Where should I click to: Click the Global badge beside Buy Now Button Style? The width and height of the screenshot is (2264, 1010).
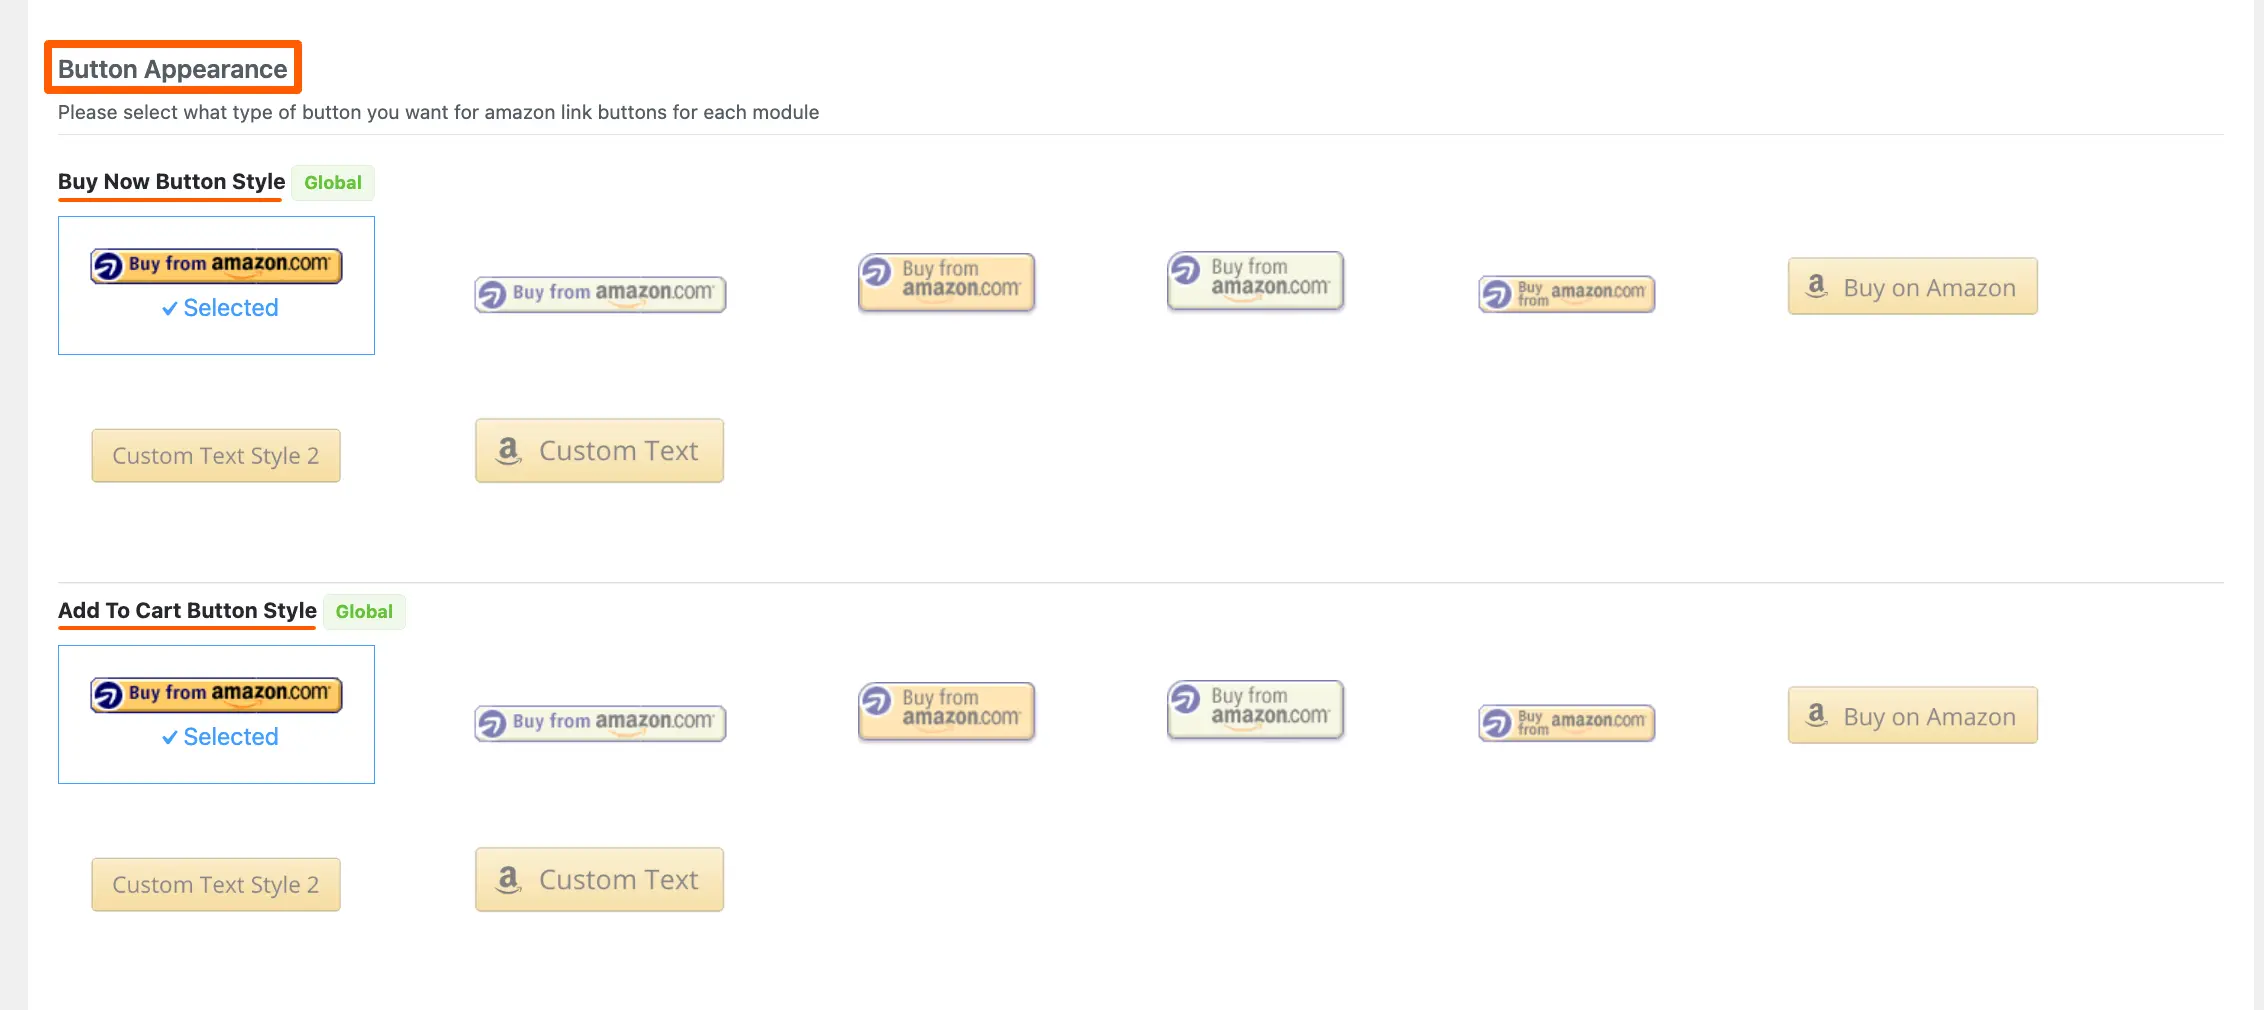(333, 183)
